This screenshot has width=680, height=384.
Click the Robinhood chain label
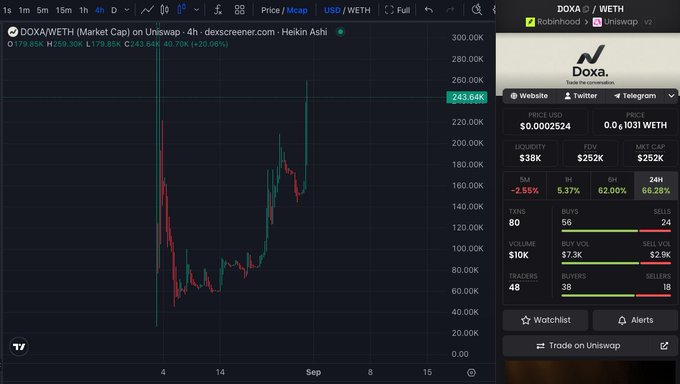click(558, 22)
